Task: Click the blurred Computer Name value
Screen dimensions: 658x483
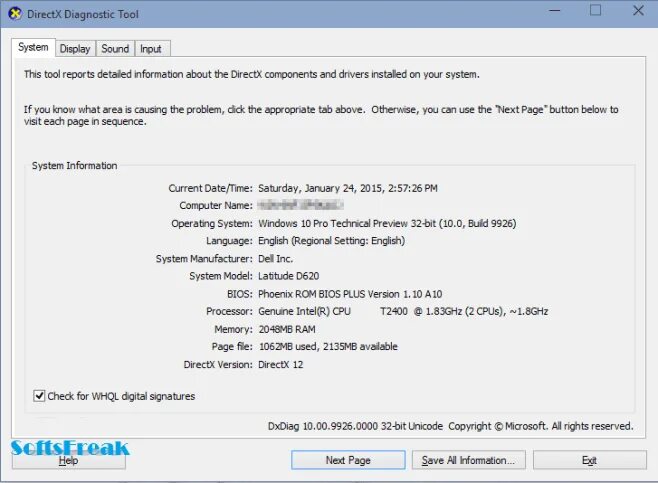Action: (x=300, y=205)
